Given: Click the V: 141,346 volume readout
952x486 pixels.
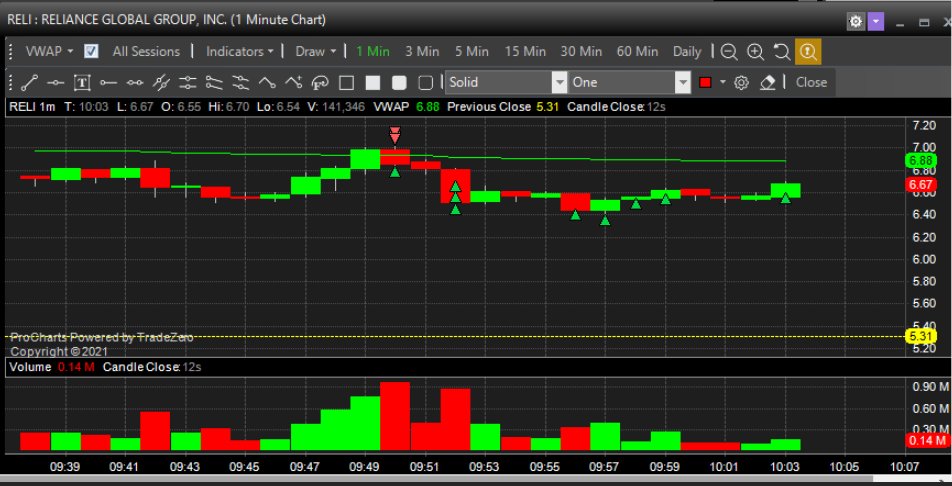Looking at the screenshot, I should point(336,107).
